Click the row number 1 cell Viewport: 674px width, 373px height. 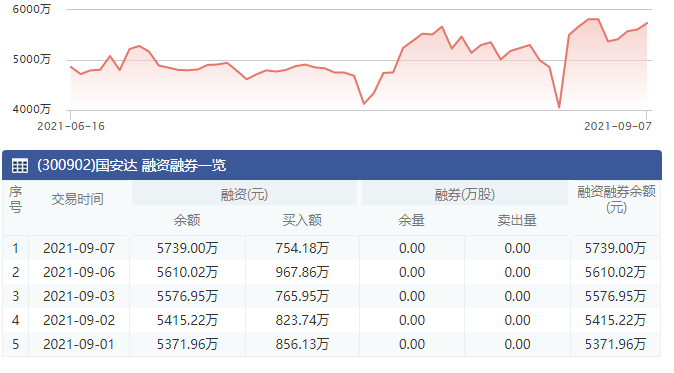15,248
